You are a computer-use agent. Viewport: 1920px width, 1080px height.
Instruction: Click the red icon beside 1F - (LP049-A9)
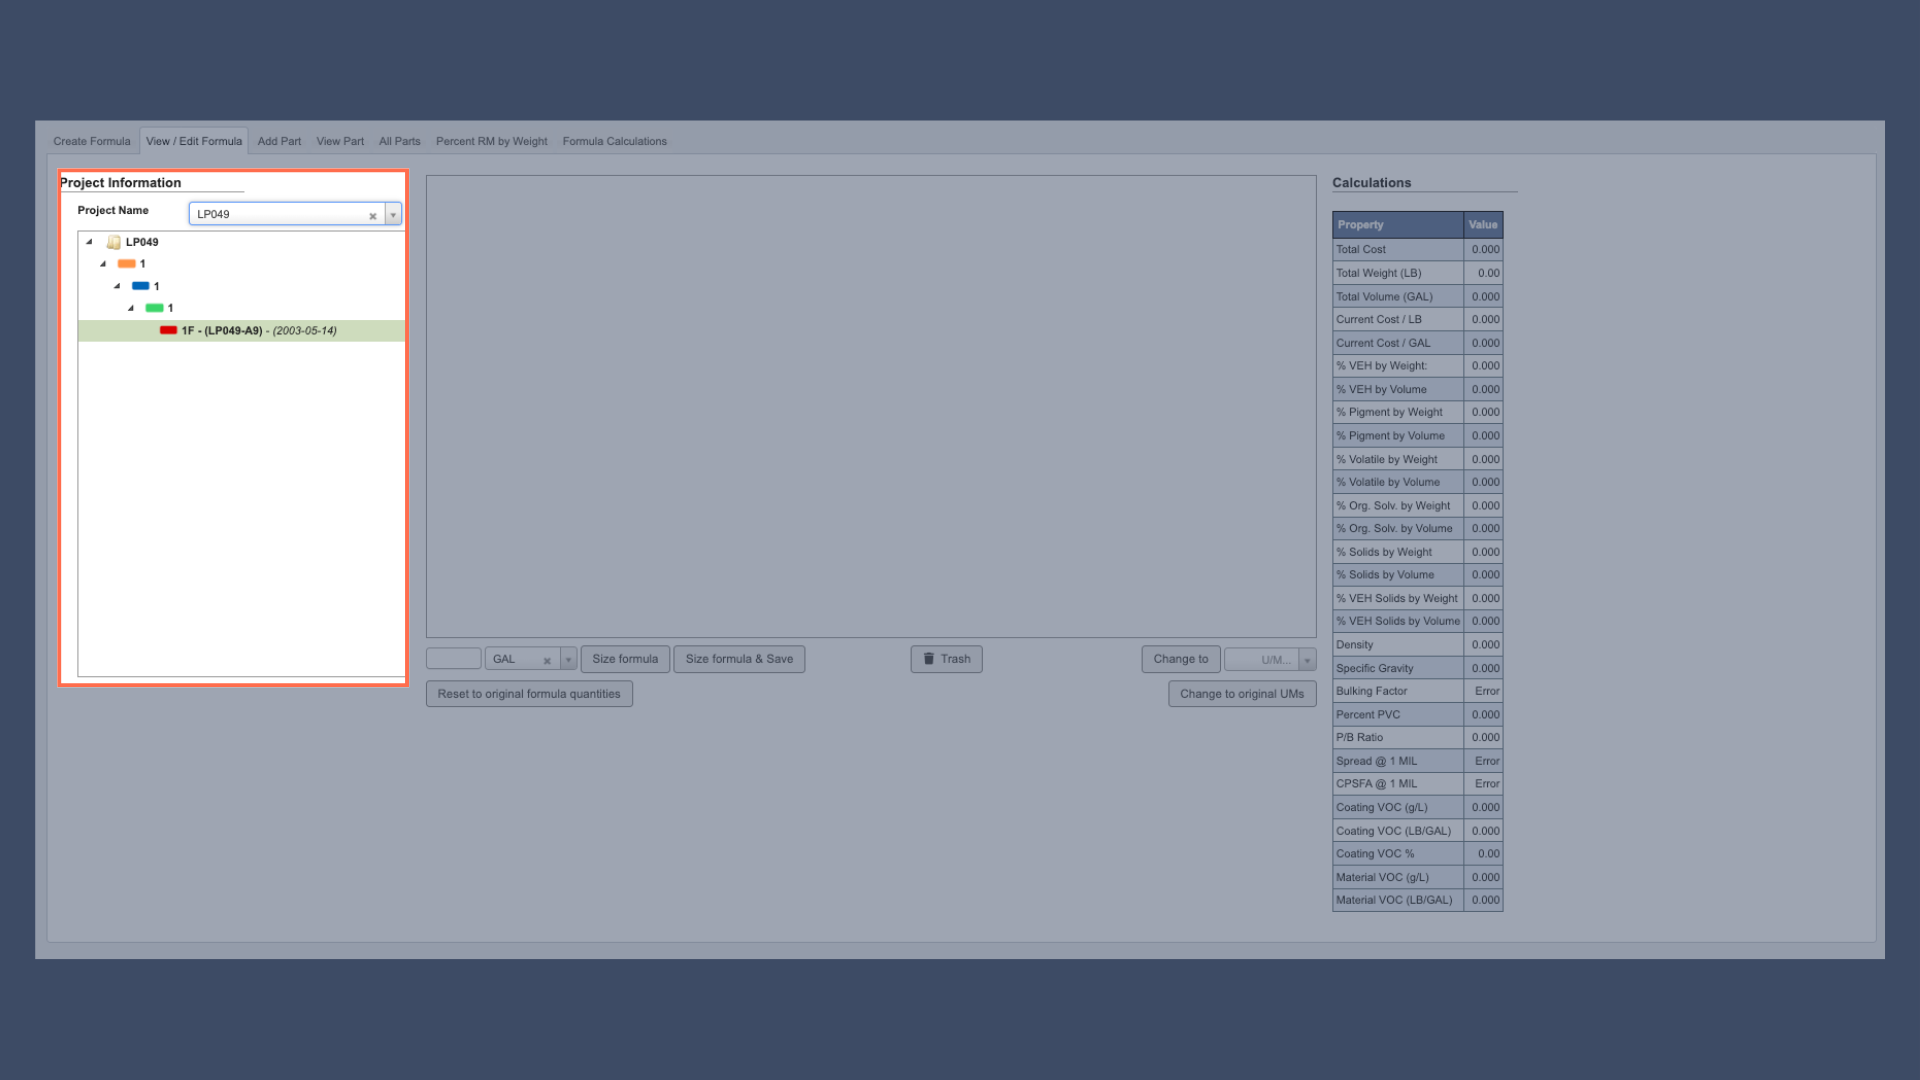click(168, 330)
